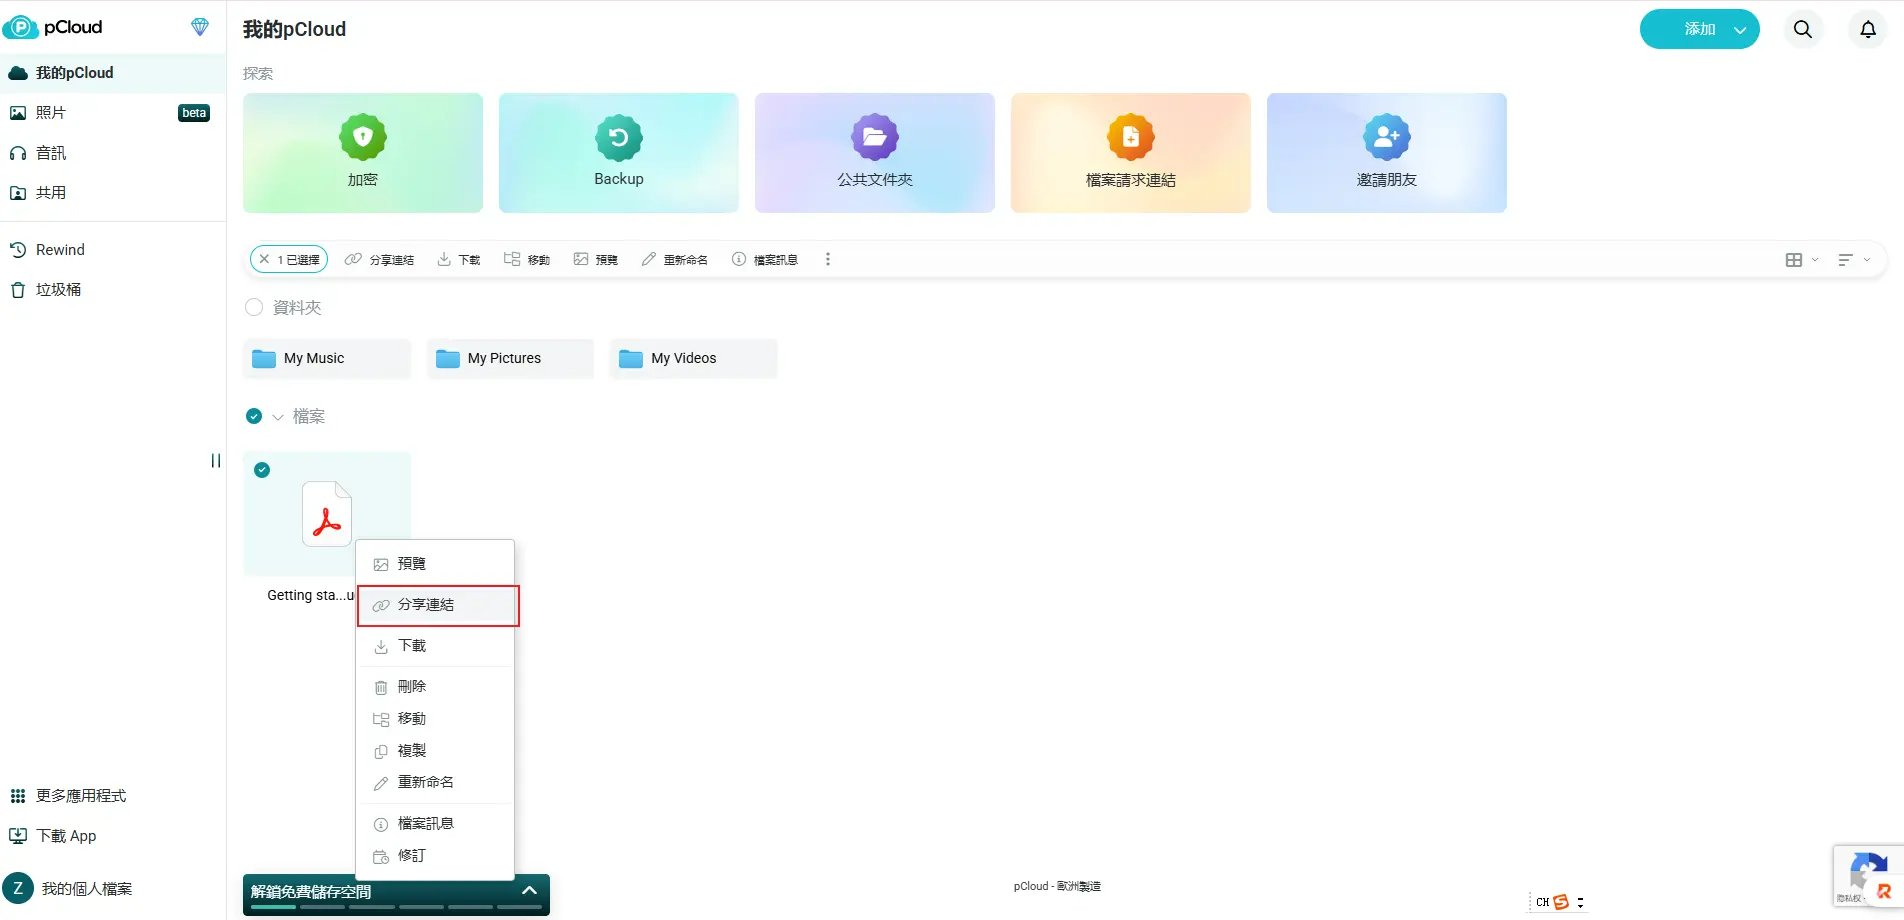
Task: Click the search magnifier icon
Action: 1802,29
